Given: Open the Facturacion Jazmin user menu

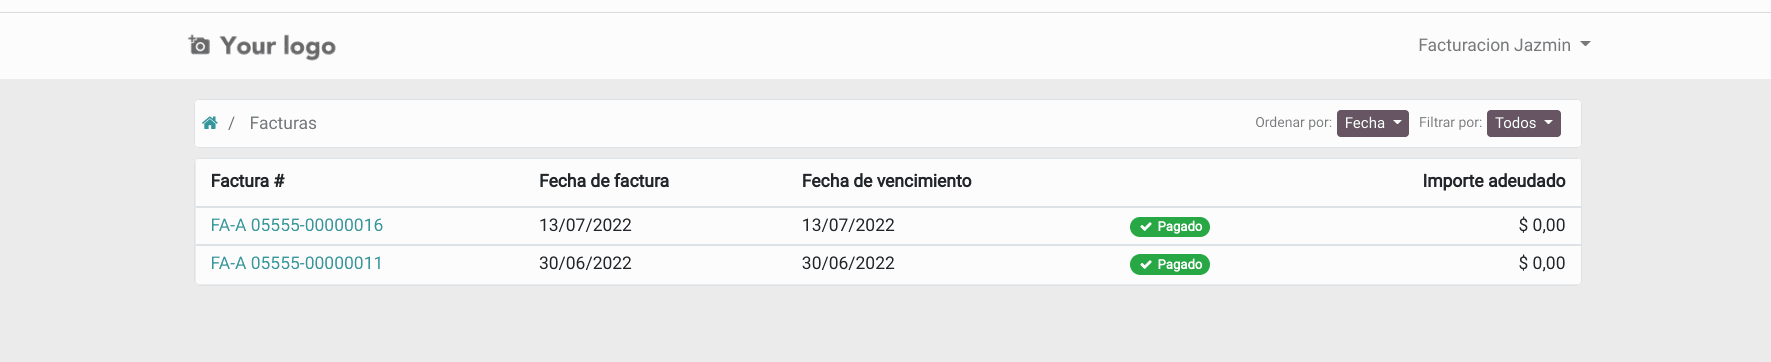Looking at the screenshot, I should [x=1504, y=45].
